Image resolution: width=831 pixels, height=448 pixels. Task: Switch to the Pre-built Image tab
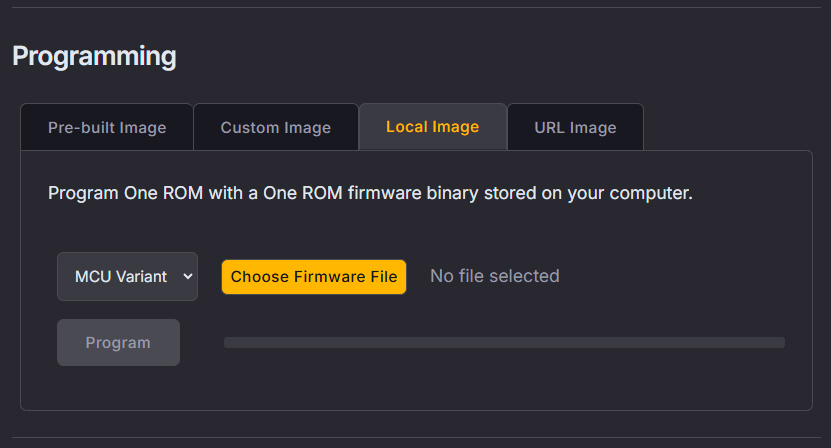click(x=107, y=128)
